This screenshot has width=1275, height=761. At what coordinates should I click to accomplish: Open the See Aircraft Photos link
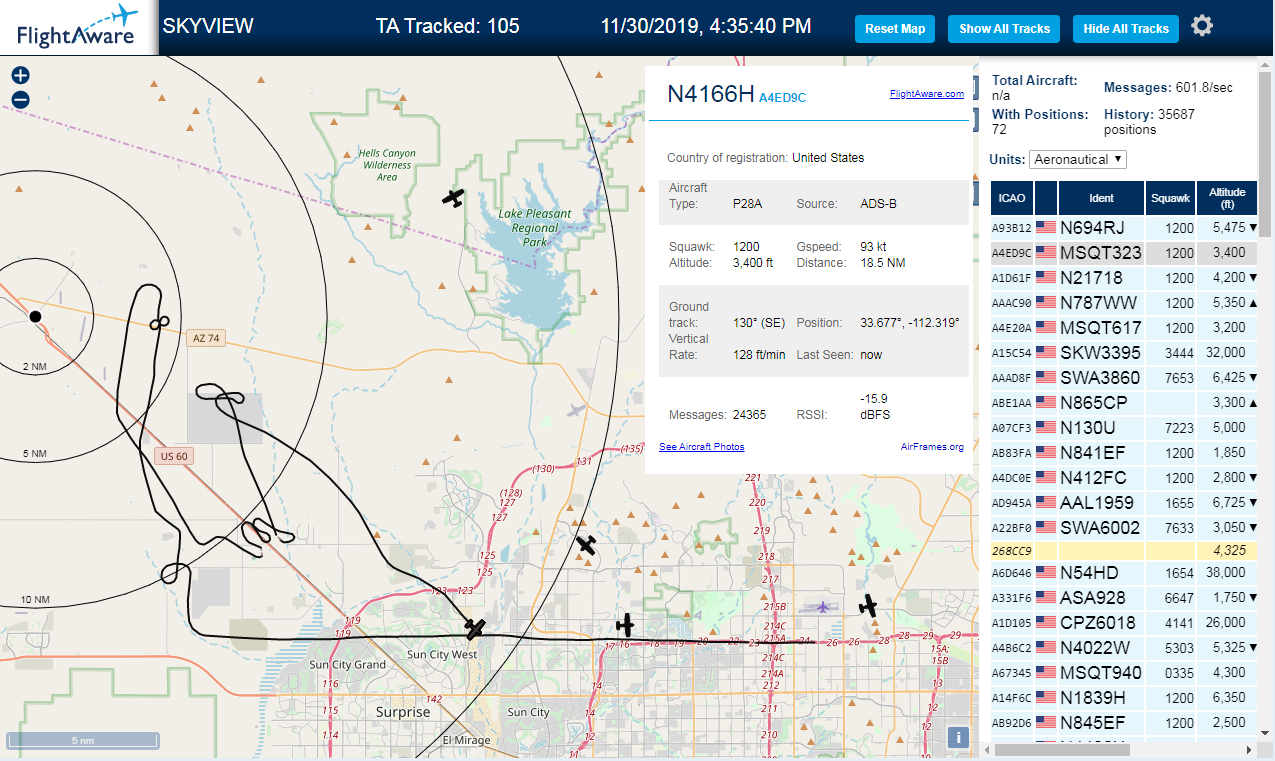click(701, 447)
